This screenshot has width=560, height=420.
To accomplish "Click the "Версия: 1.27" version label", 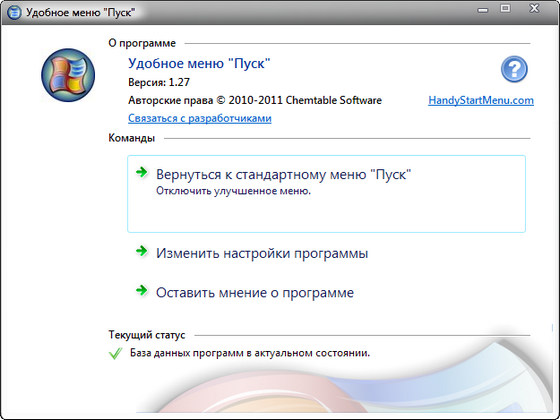I will (159, 82).
